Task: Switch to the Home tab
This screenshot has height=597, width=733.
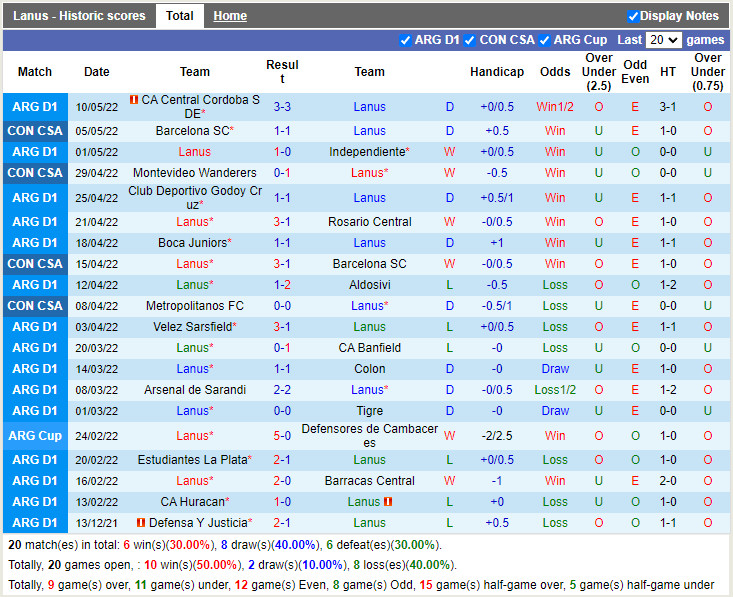Action: (230, 16)
